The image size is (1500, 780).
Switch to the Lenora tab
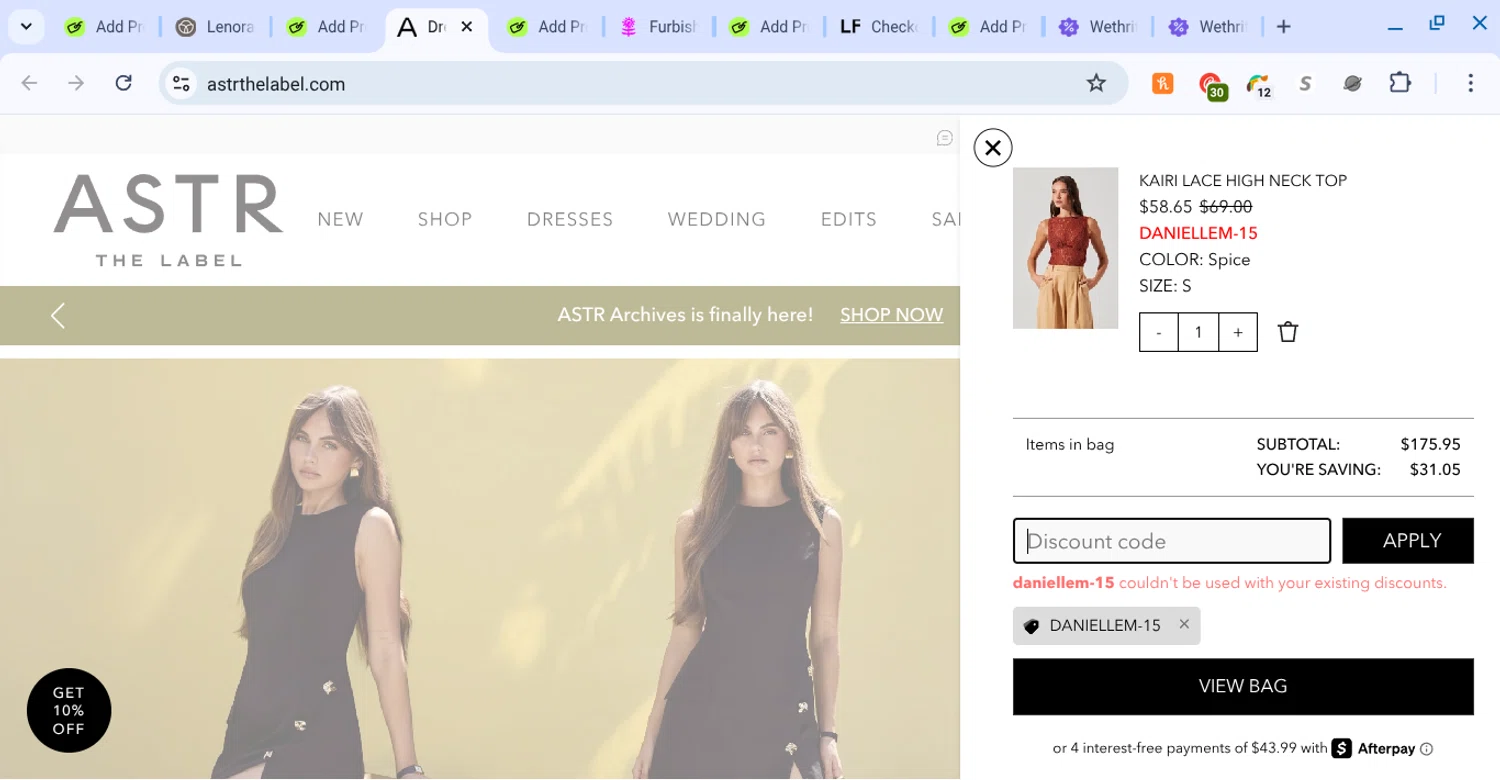pos(215,27)
